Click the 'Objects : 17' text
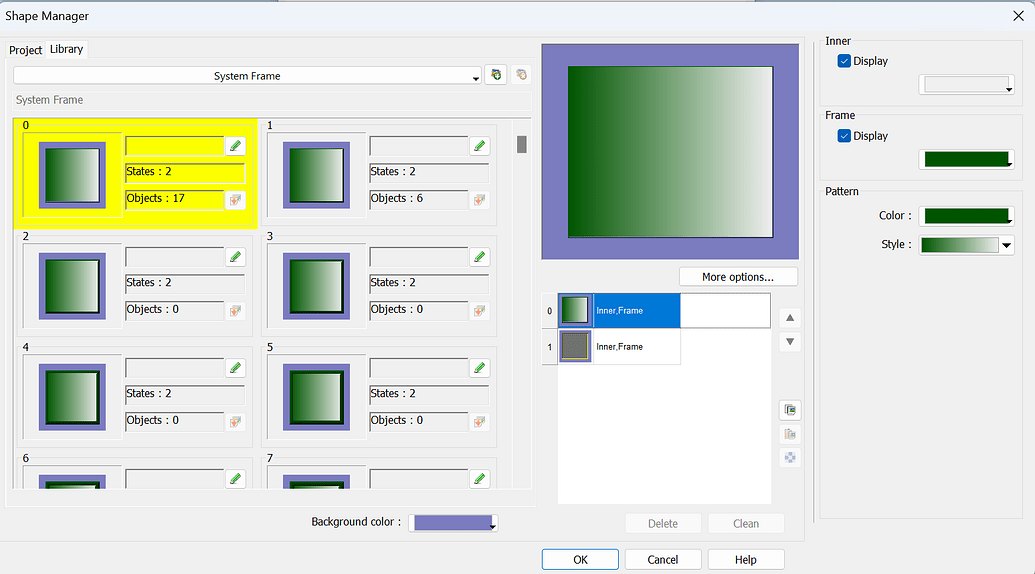The width and height of the screenshot is (1035, 574). pyautogui.click(x=156, y=198)
